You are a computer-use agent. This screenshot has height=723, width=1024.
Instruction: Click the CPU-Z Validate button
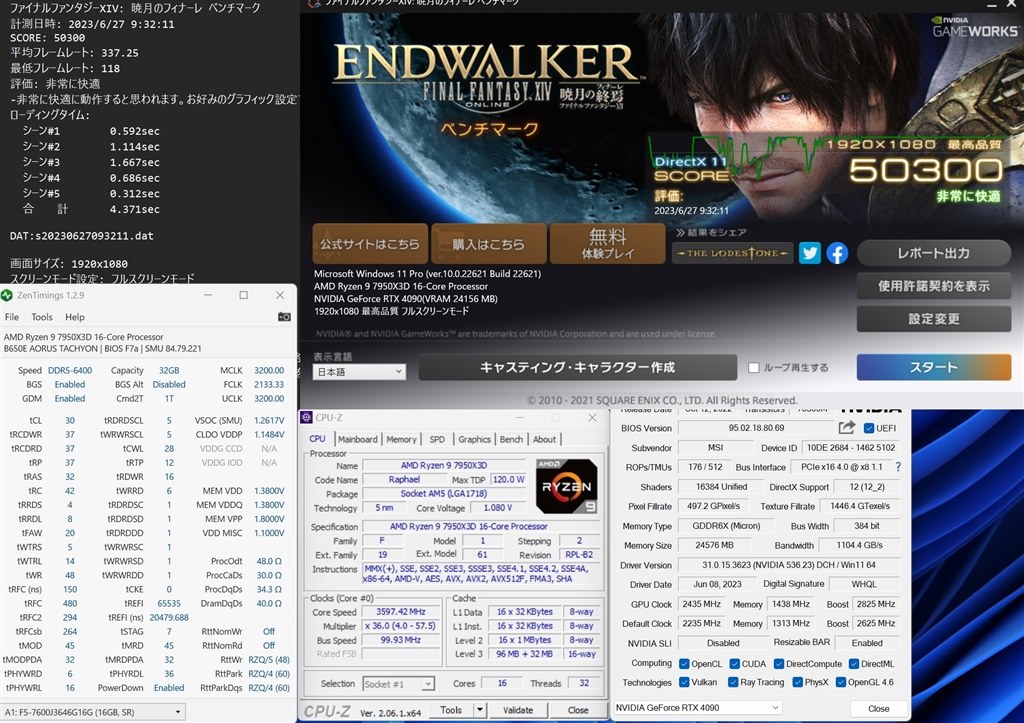518,710
